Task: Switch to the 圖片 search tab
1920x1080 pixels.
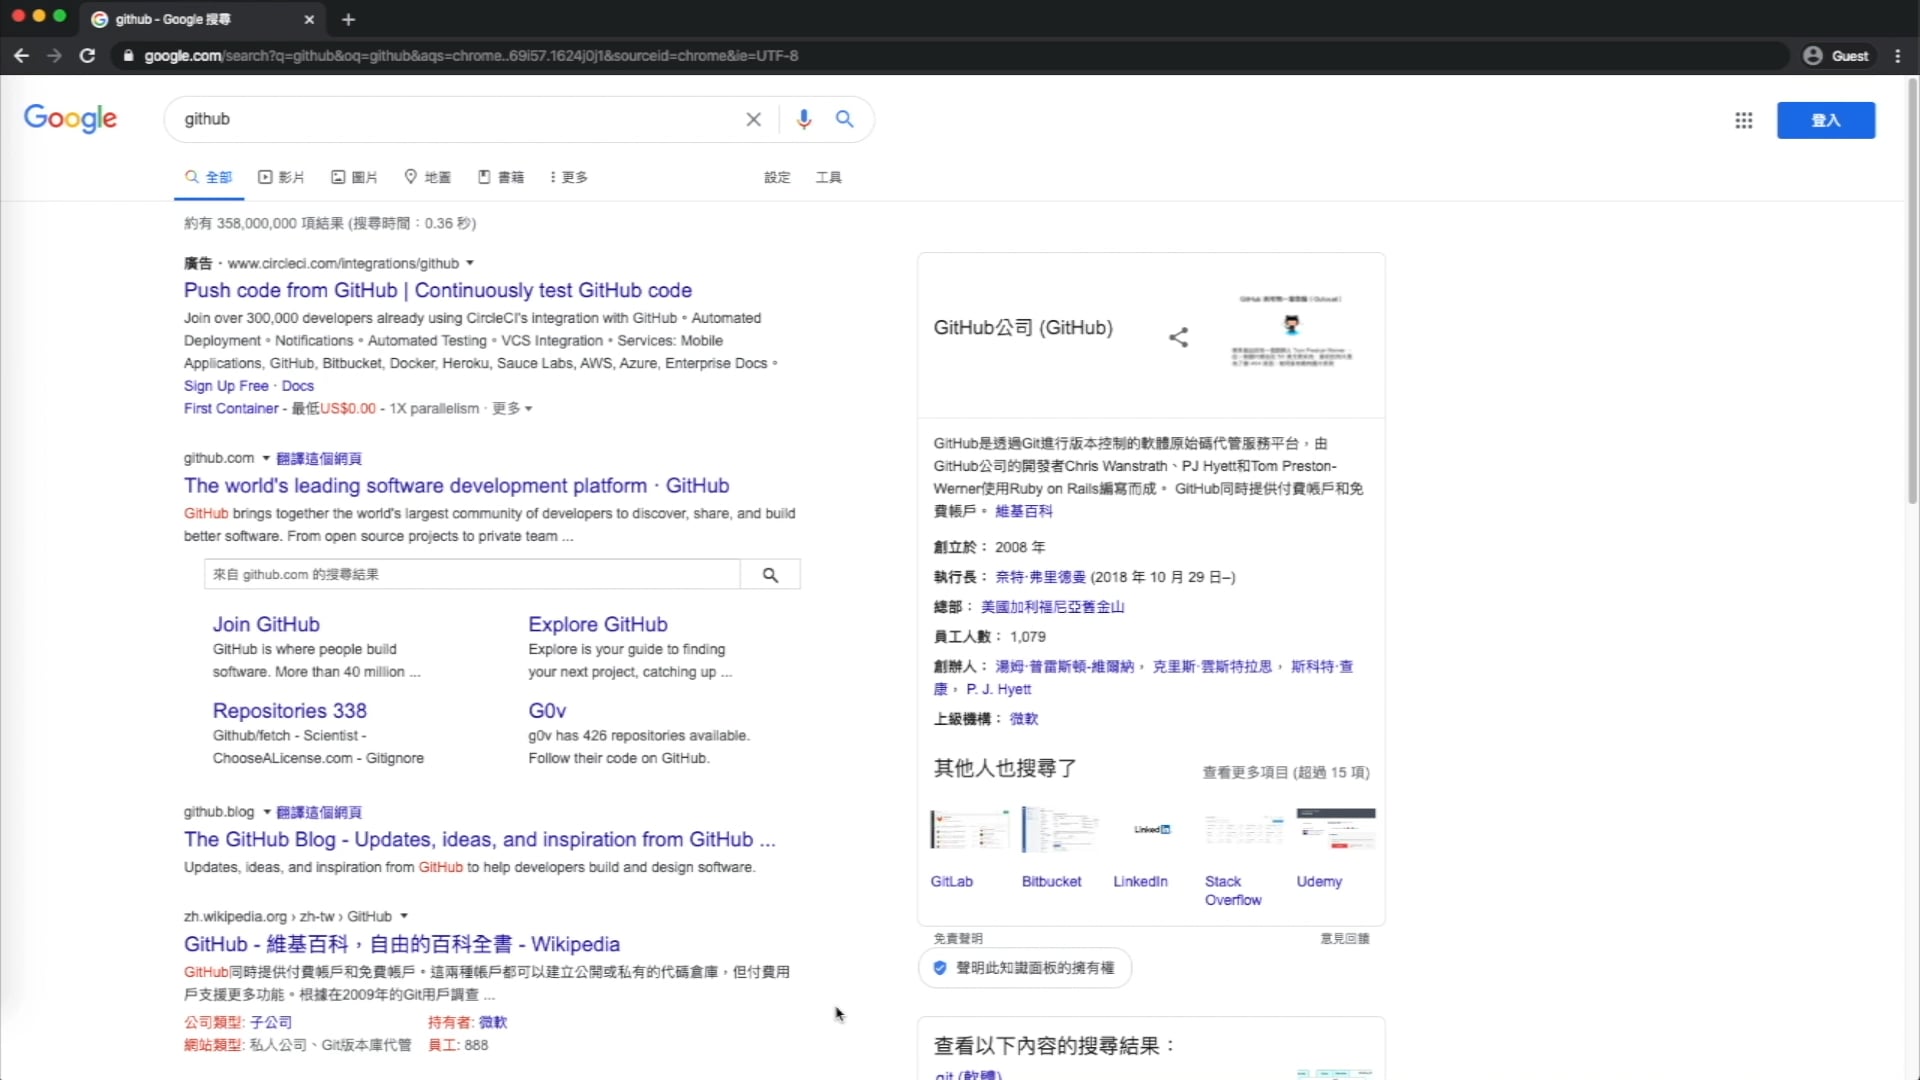Action: [x=353, y=177]
